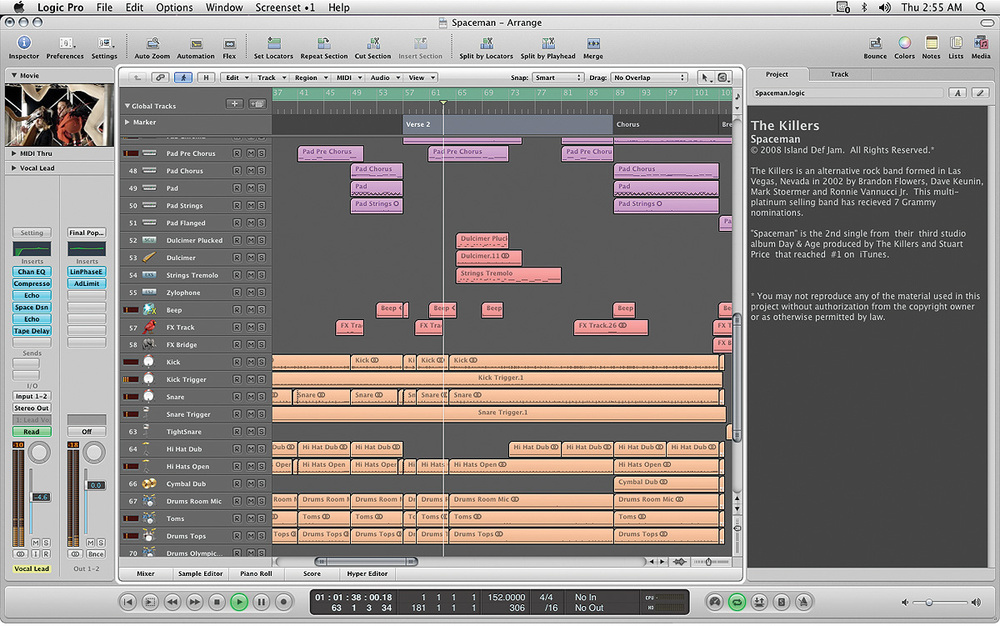1000x626 pixels.
Task: Solo the Snare track
Action: coord(262,397)
